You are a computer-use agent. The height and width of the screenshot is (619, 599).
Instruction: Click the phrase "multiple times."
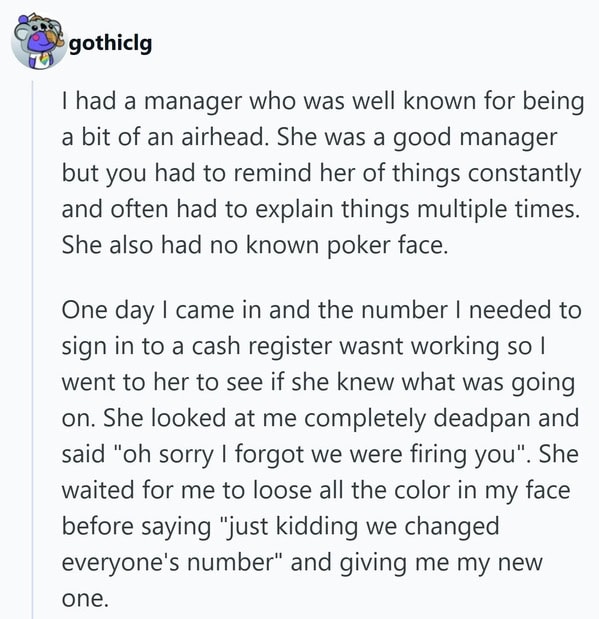point(499,209)
